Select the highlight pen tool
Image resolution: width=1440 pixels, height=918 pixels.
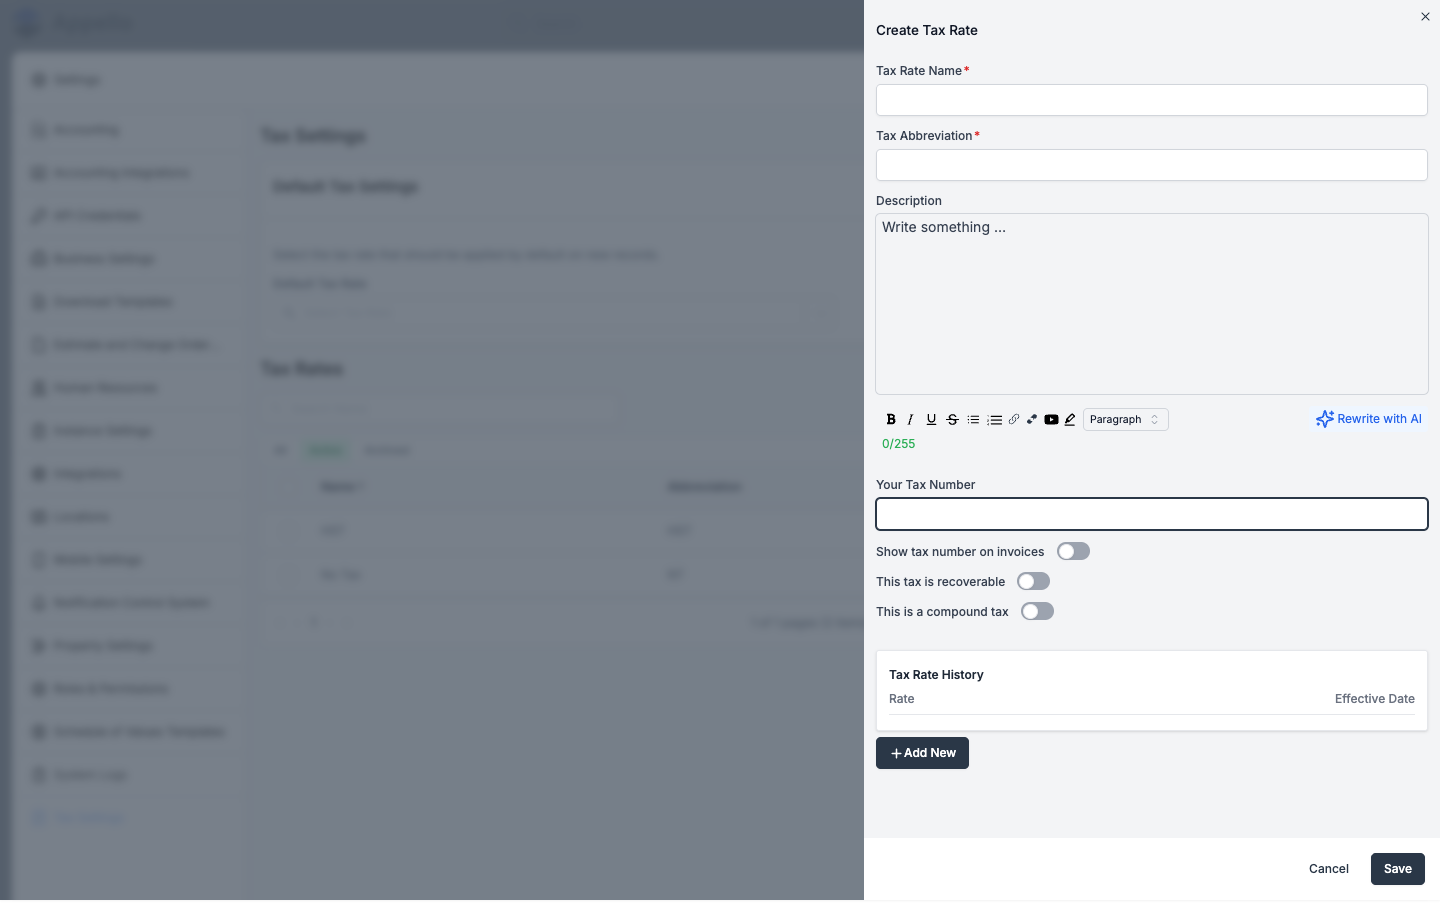(1070, 420)
